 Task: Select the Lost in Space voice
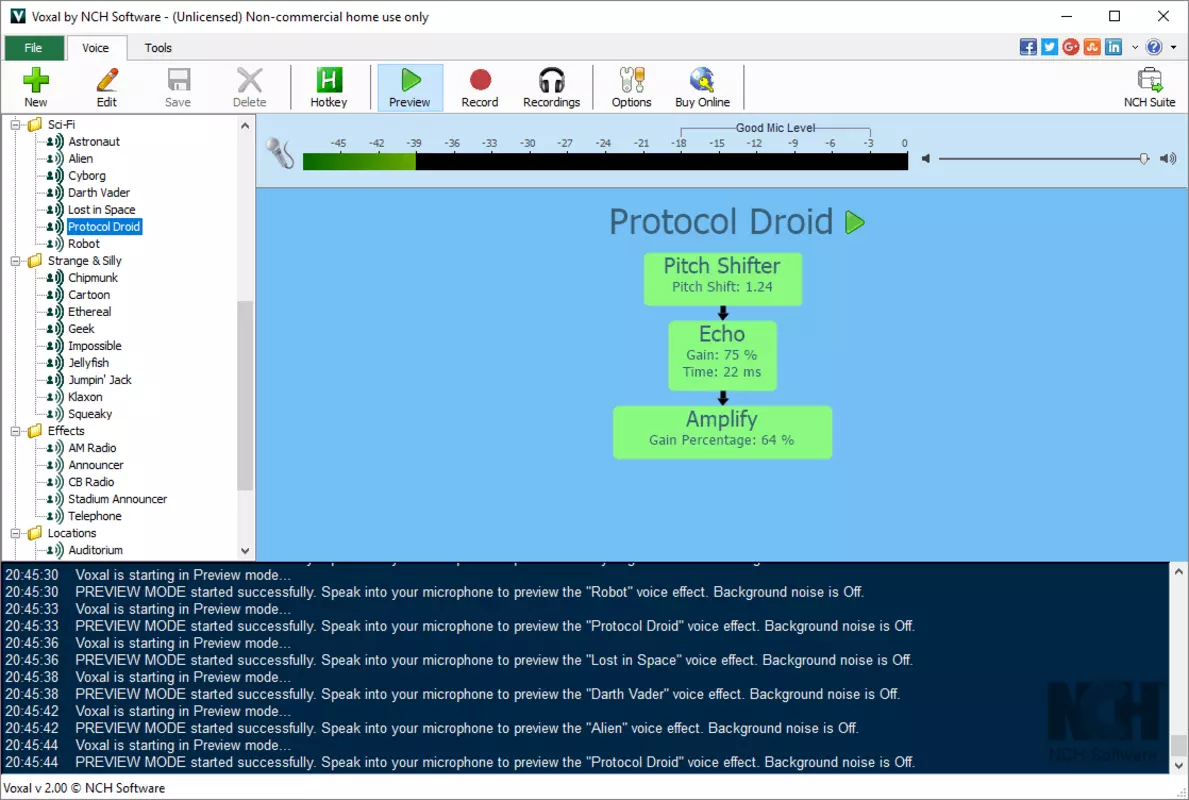pyautogui.click(x=102, y=210)
